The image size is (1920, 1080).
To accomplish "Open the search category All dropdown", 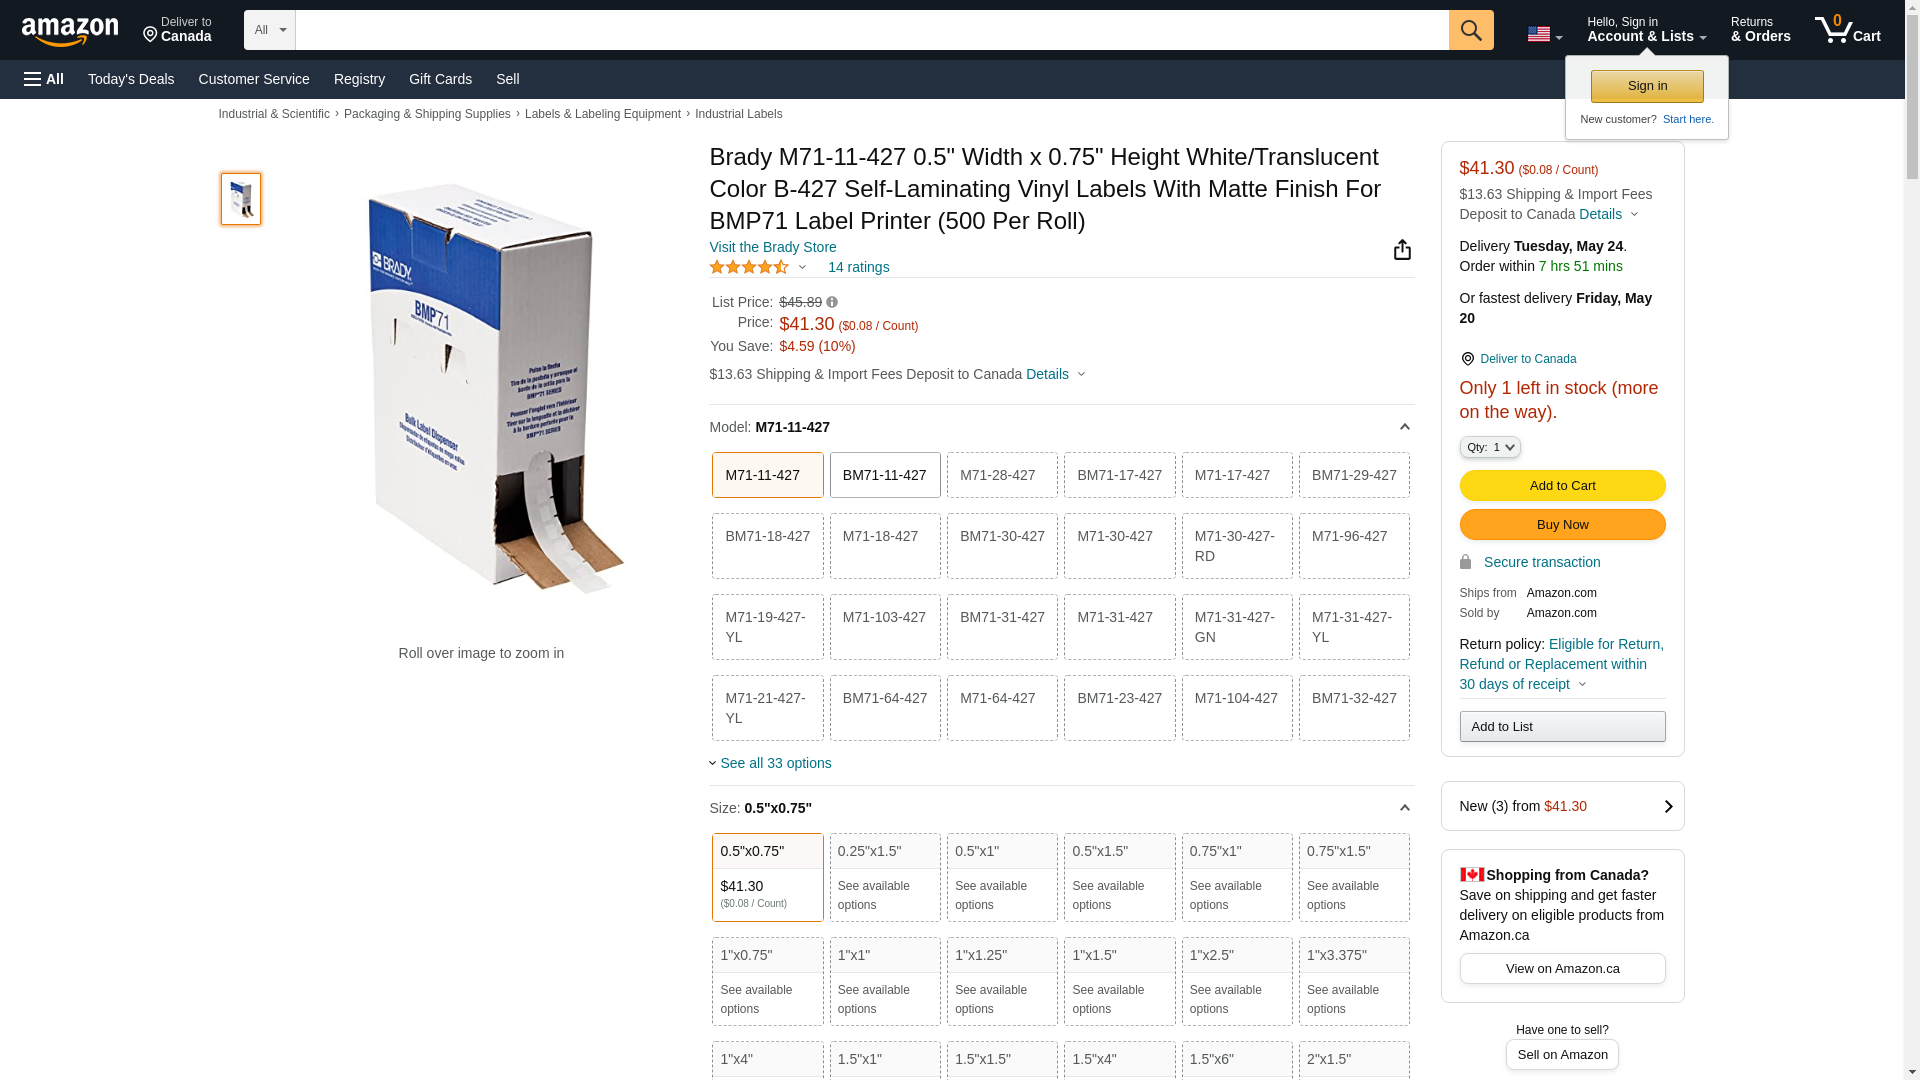I will point(269,30).
